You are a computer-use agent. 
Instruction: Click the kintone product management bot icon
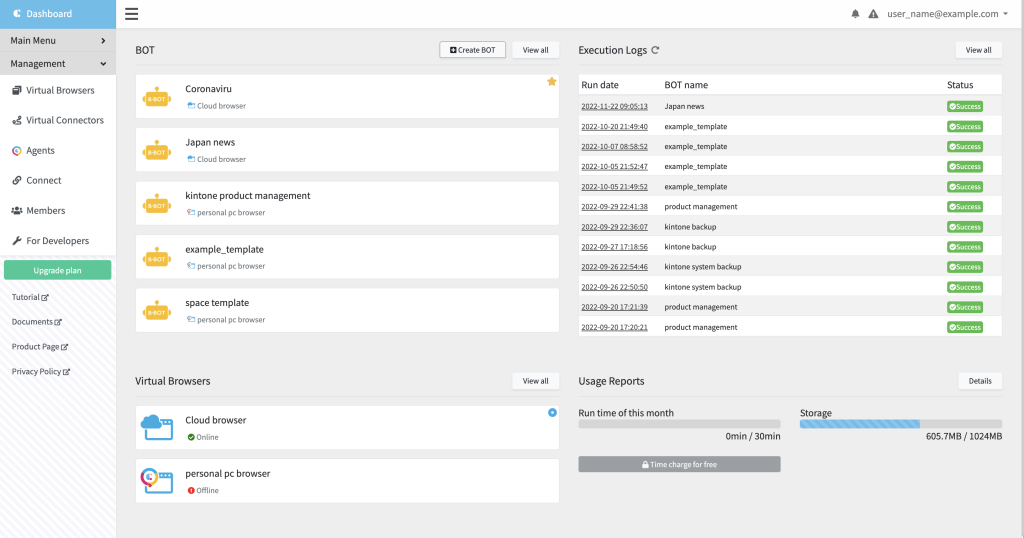point(157,205)
